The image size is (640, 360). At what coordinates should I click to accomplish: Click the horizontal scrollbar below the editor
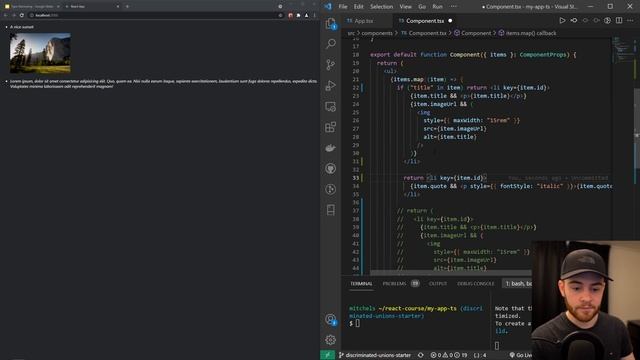[x=451, y=272]
